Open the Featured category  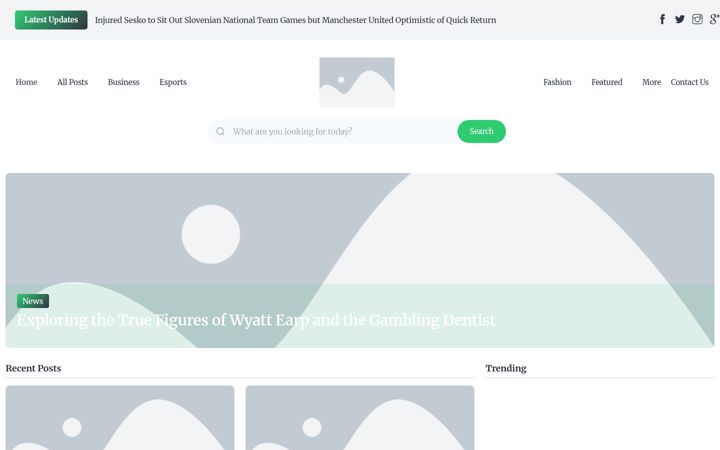tap(607, 82)
